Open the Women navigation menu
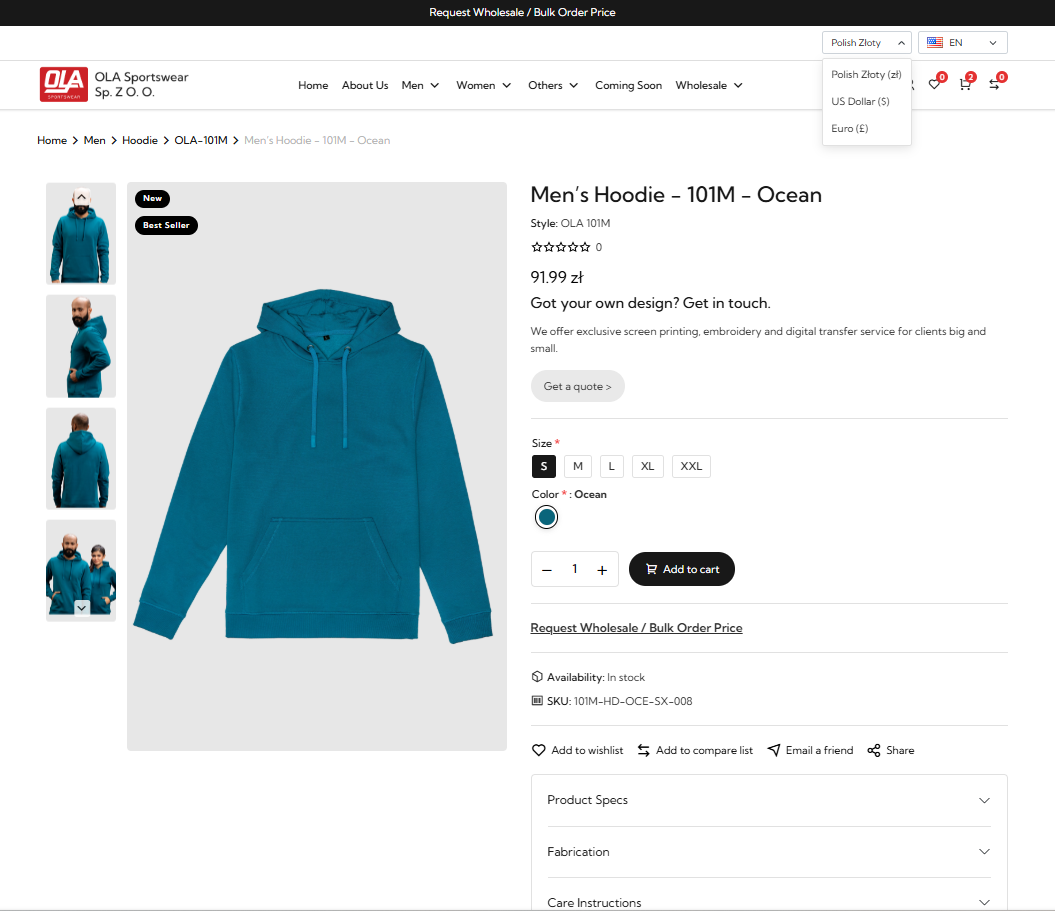The image size is (1055, 911). [484, 86]
